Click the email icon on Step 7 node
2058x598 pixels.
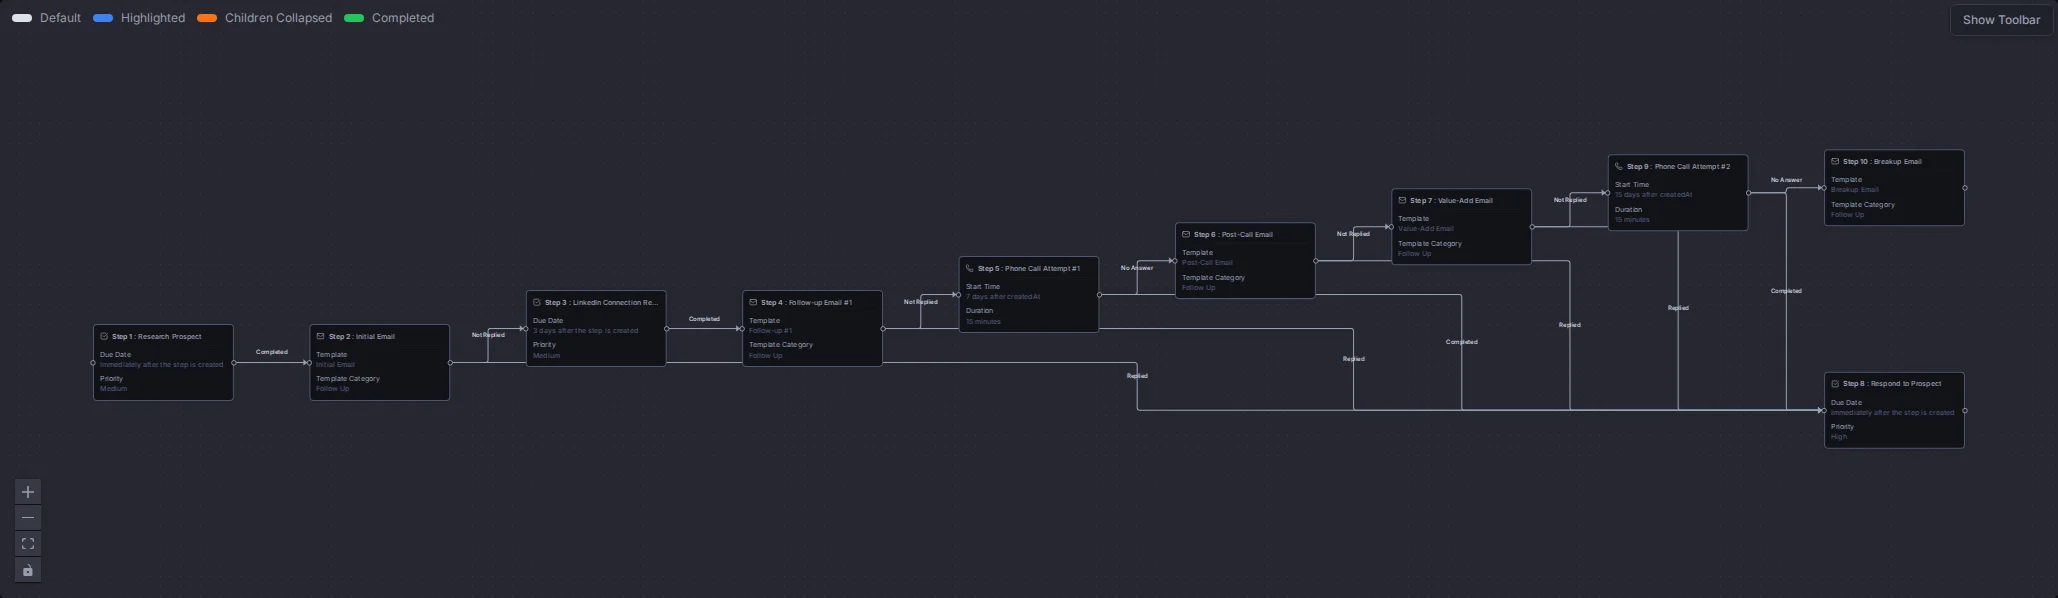tap(1402, 201)
